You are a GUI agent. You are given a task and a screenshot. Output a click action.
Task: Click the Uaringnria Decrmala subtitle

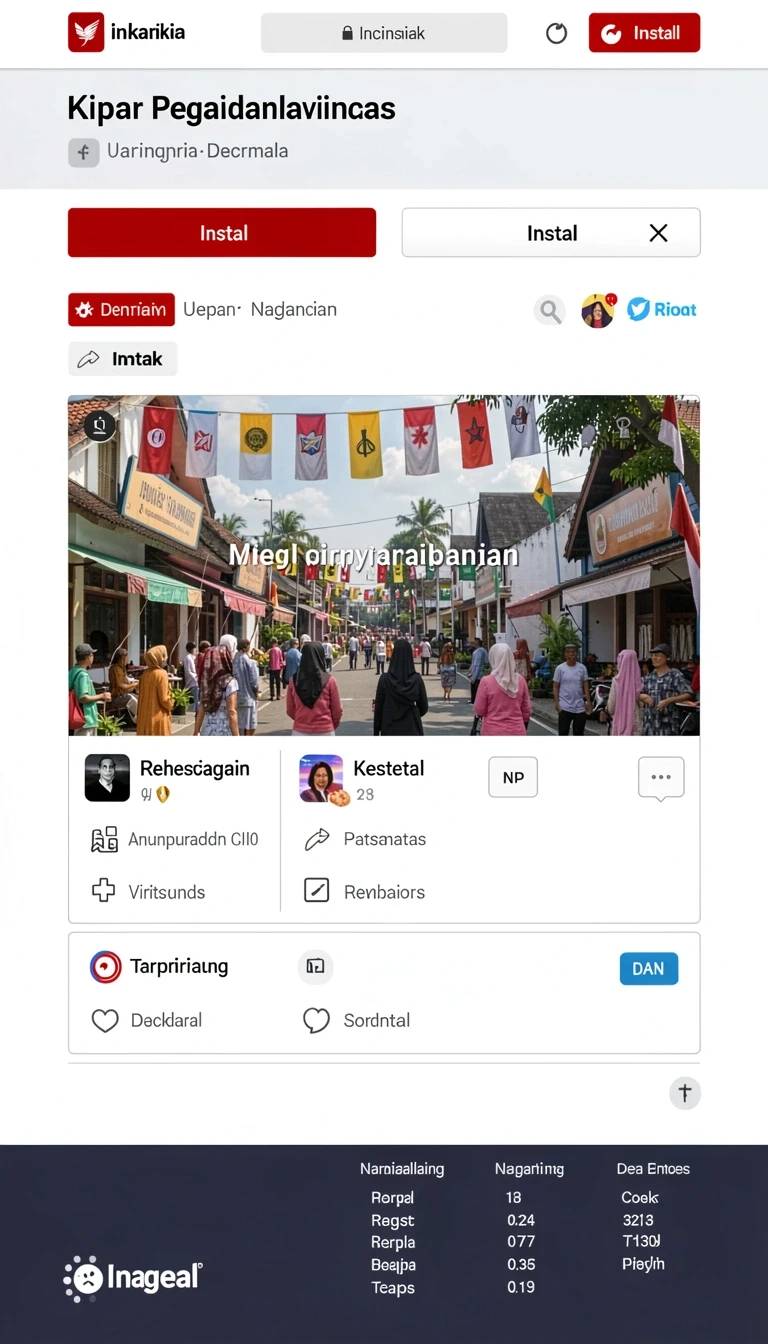(x=197, y=152)
